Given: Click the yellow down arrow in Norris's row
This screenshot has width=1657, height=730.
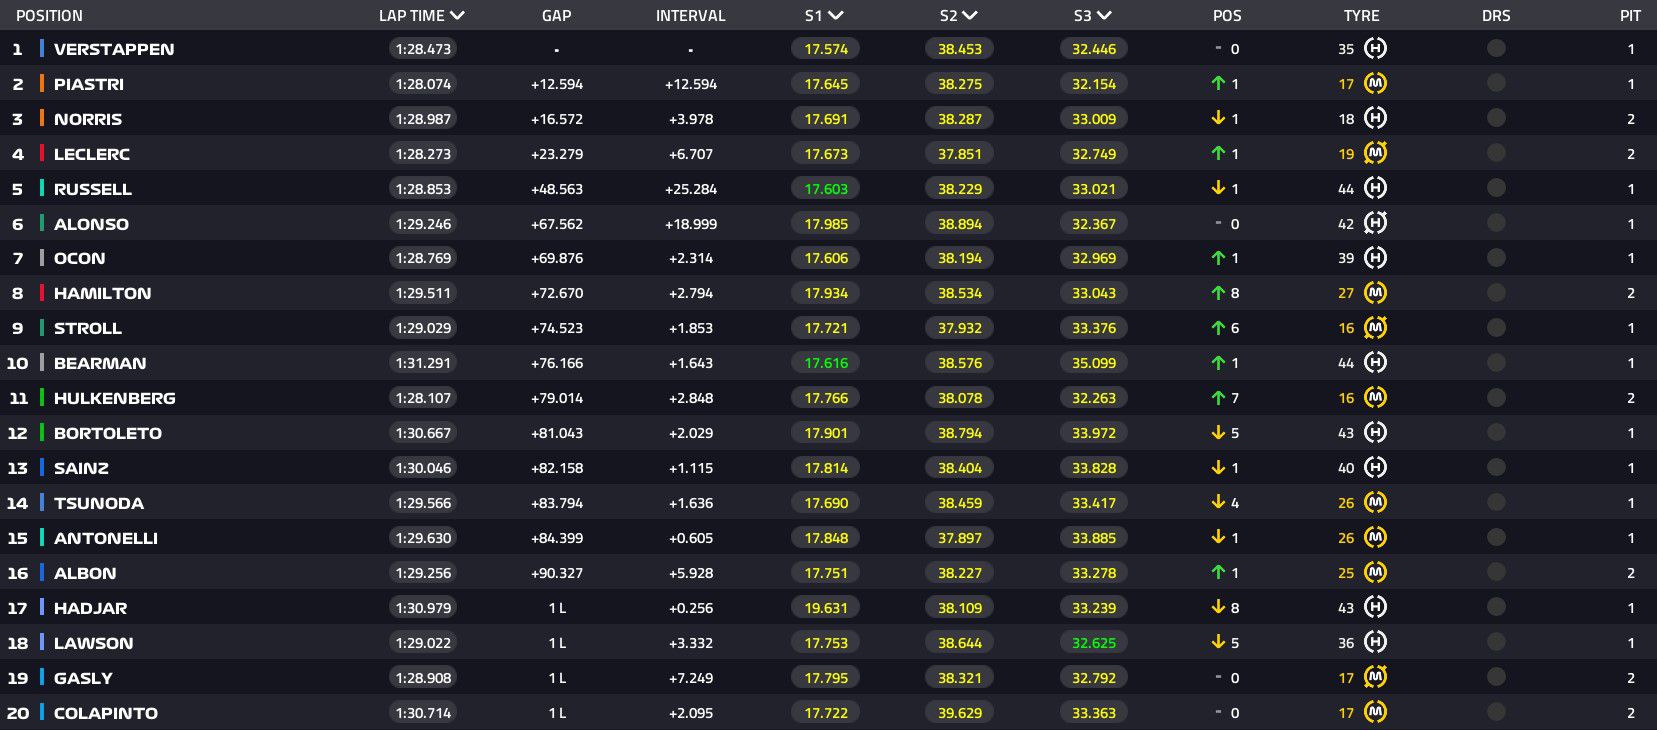Looking at the screenshot, I should tap(1218, 119).
